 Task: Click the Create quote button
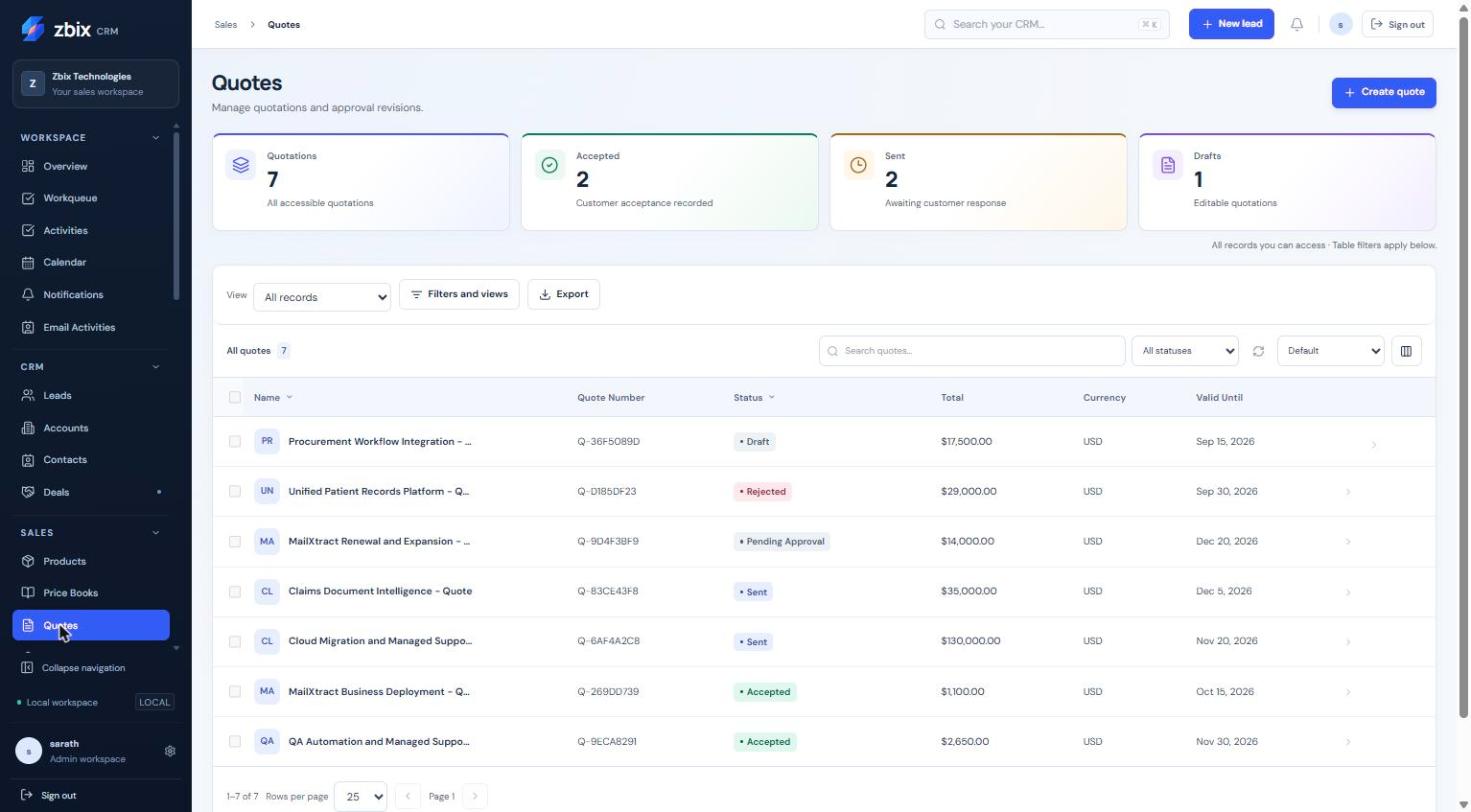1384,92
